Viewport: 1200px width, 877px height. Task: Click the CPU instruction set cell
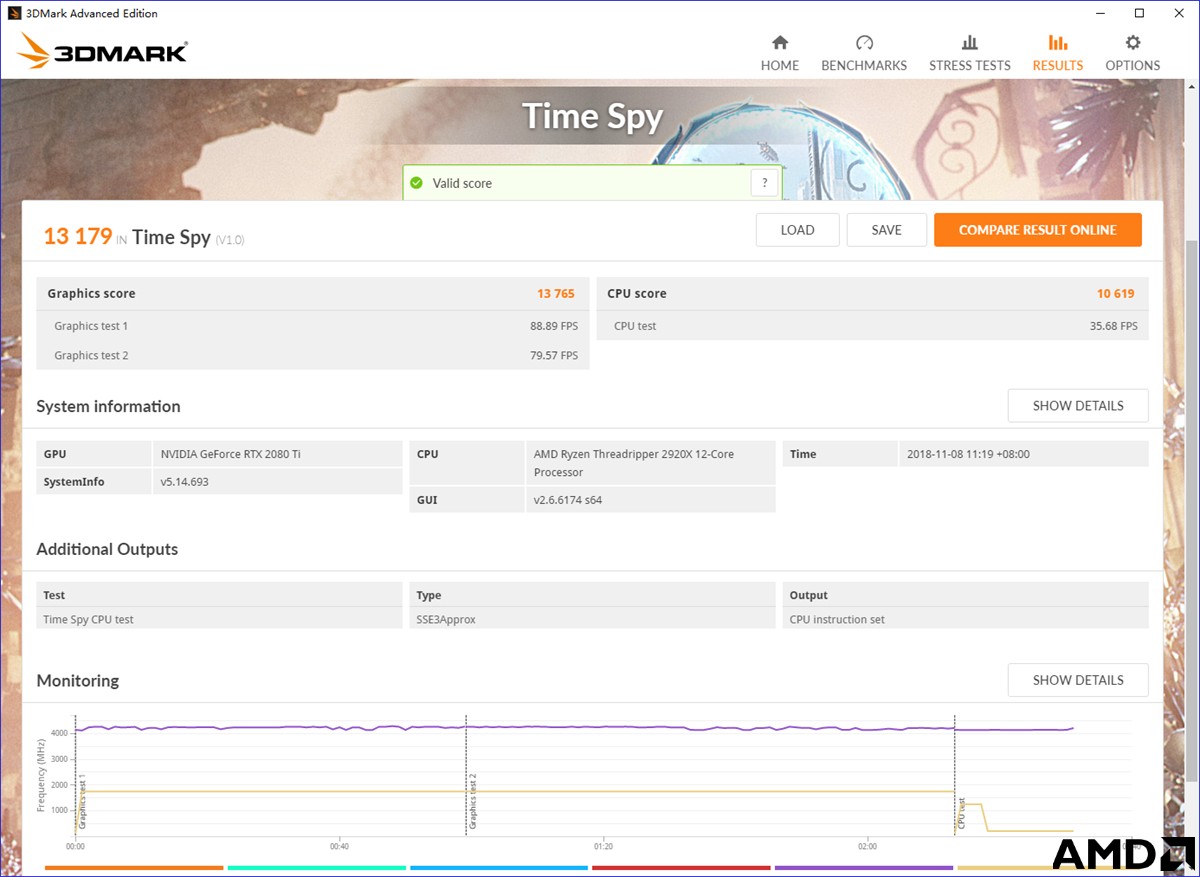coord(965,619)
